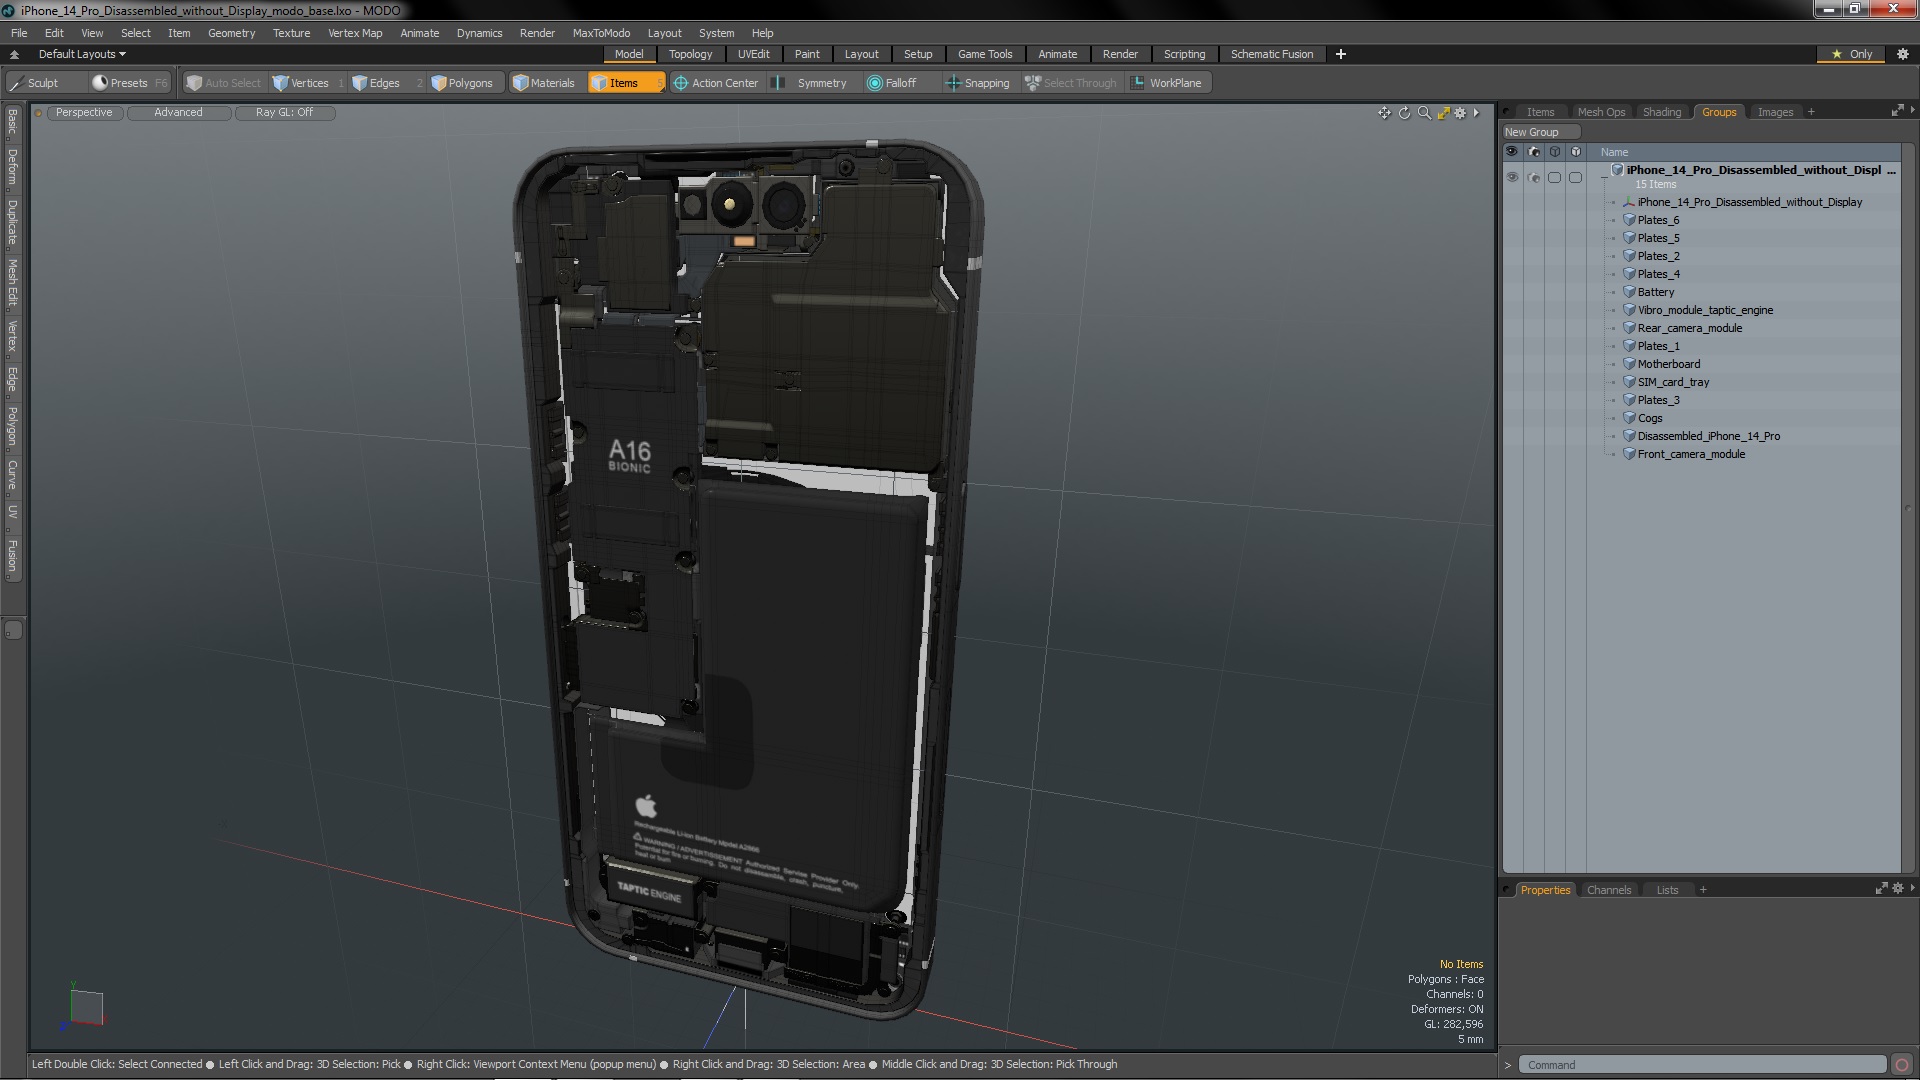Maximize the Groups panel via expand icon
This screenshot has width=1920, height=1080.
[x=1897, y=111]
